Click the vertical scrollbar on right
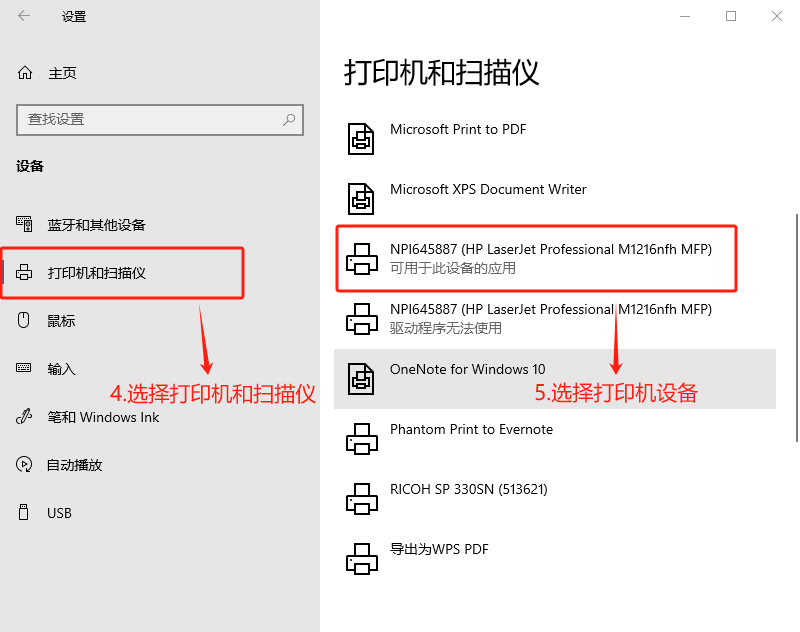This screenshot has height=632, width=800. pyautogui.click(x=796, y=327)
